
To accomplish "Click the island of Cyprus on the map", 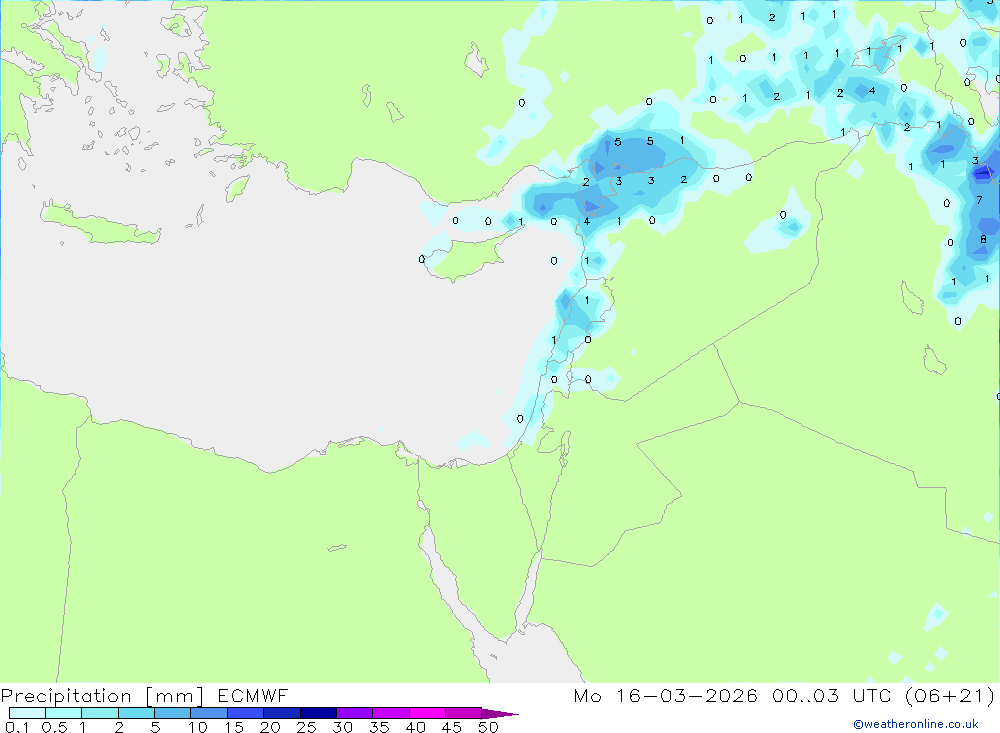I will click(x=471, y=255).
